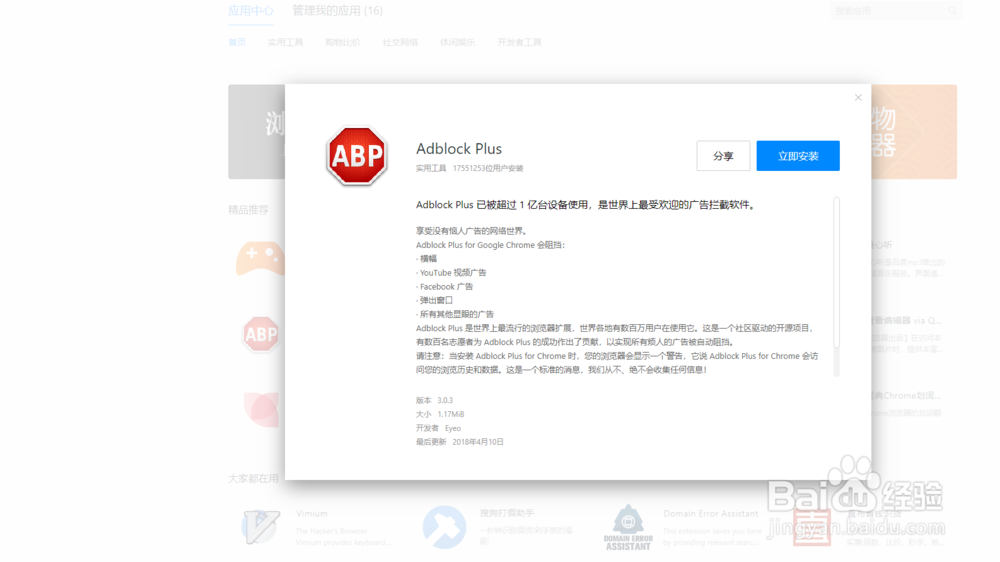Screen dimensions: 1000x562
Task: Click the 分享 share button
Action: tap(723, 156)
